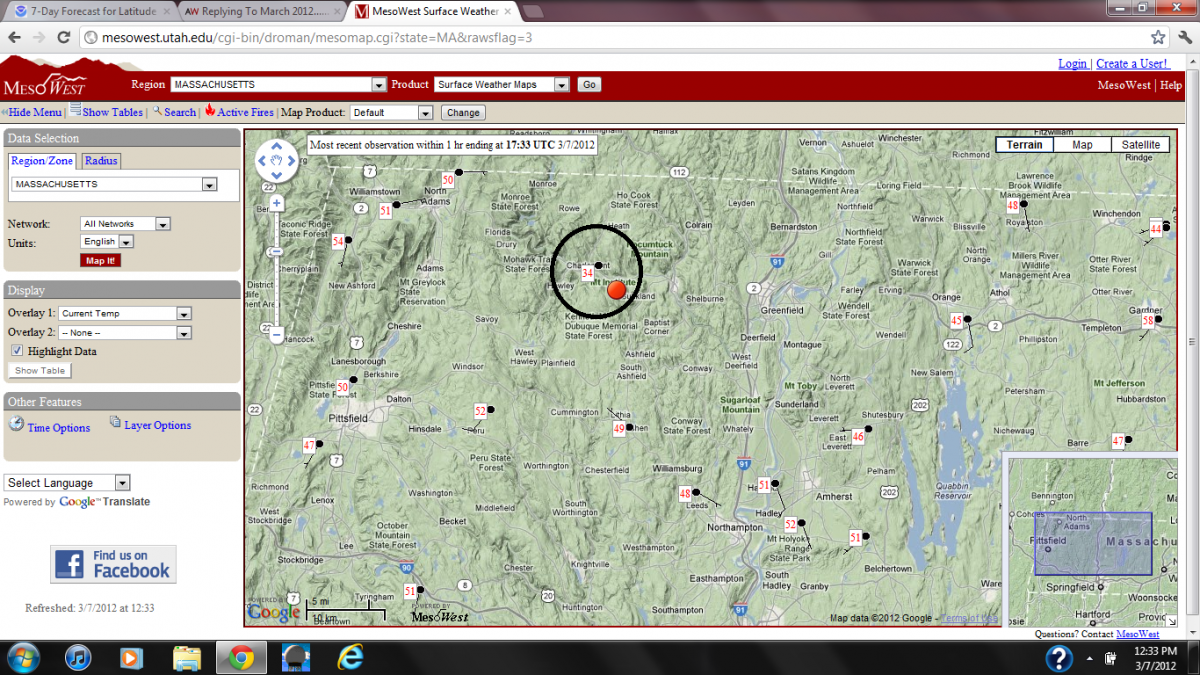Open the Network dropdown

[x=125, y=224]
